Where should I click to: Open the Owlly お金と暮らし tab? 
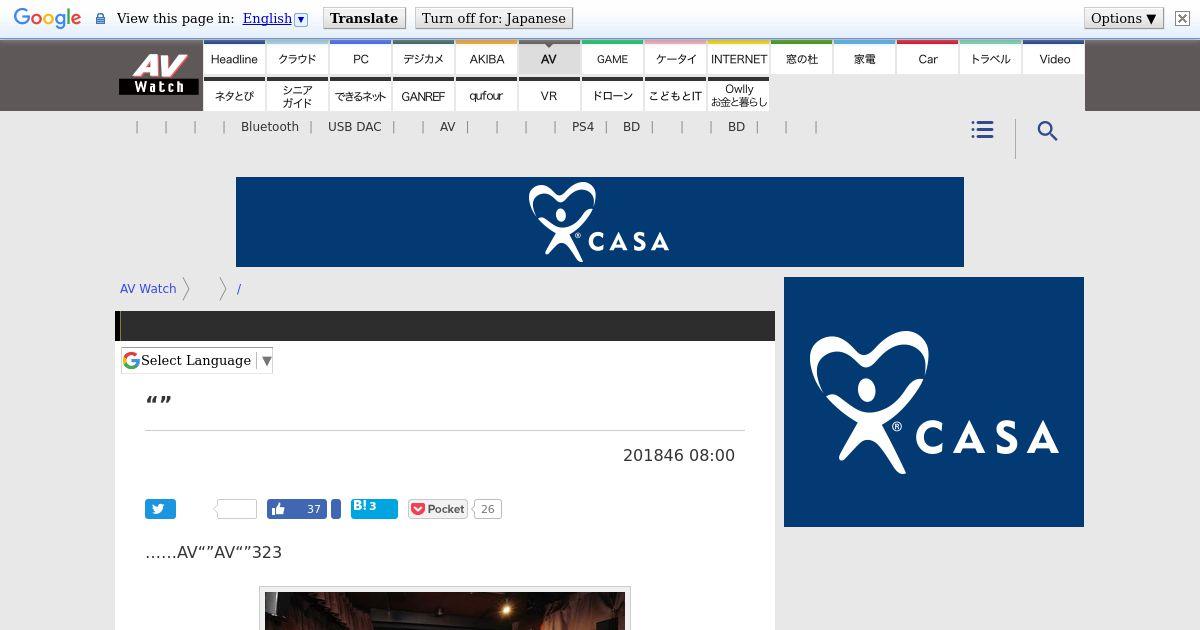click(x=738, y=95)
